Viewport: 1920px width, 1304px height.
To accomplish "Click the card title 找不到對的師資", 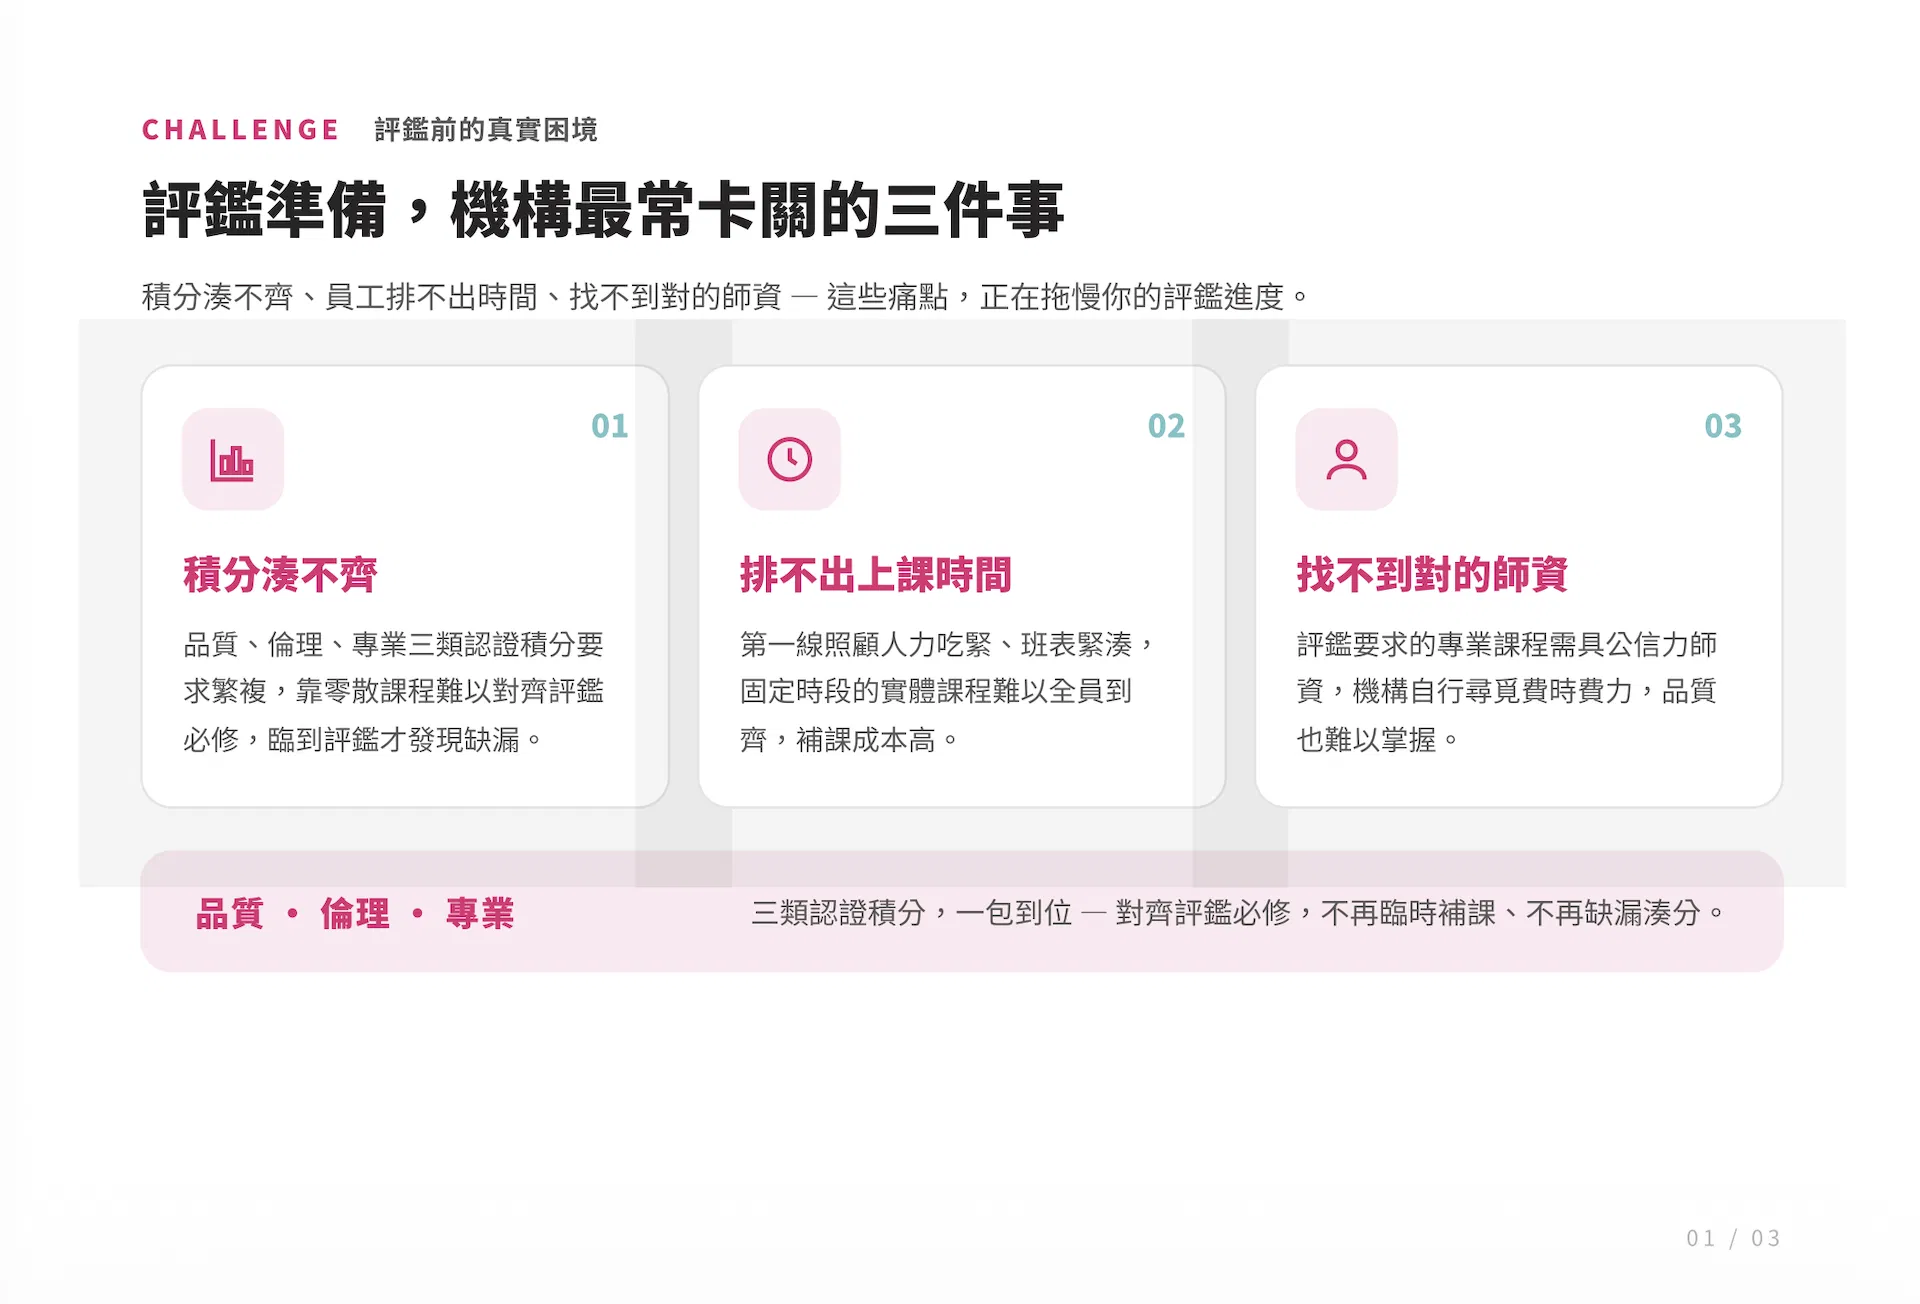I will tap(1432, 575).
